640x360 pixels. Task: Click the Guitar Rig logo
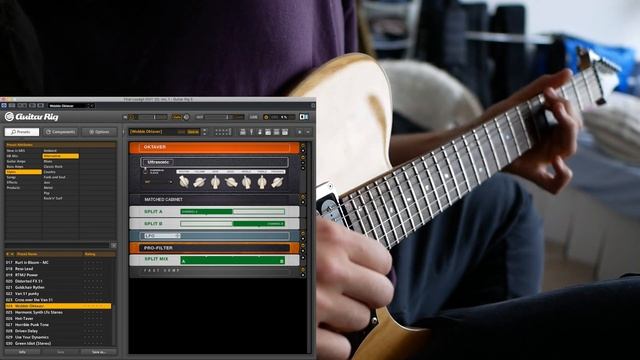click(31, 117)
